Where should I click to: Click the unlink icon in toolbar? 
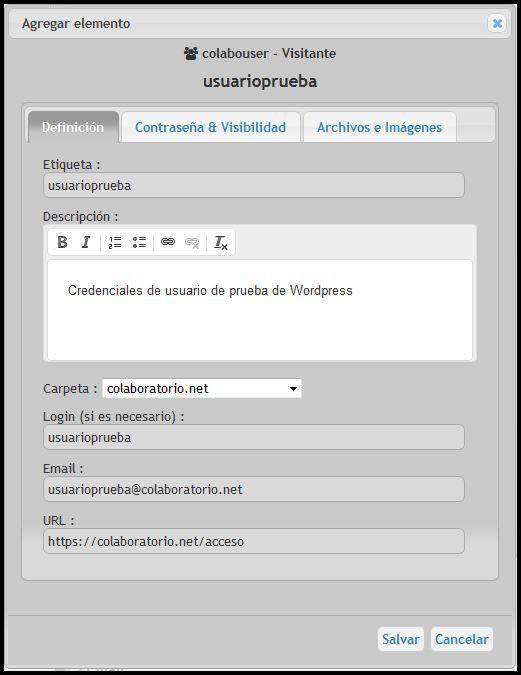192,242
